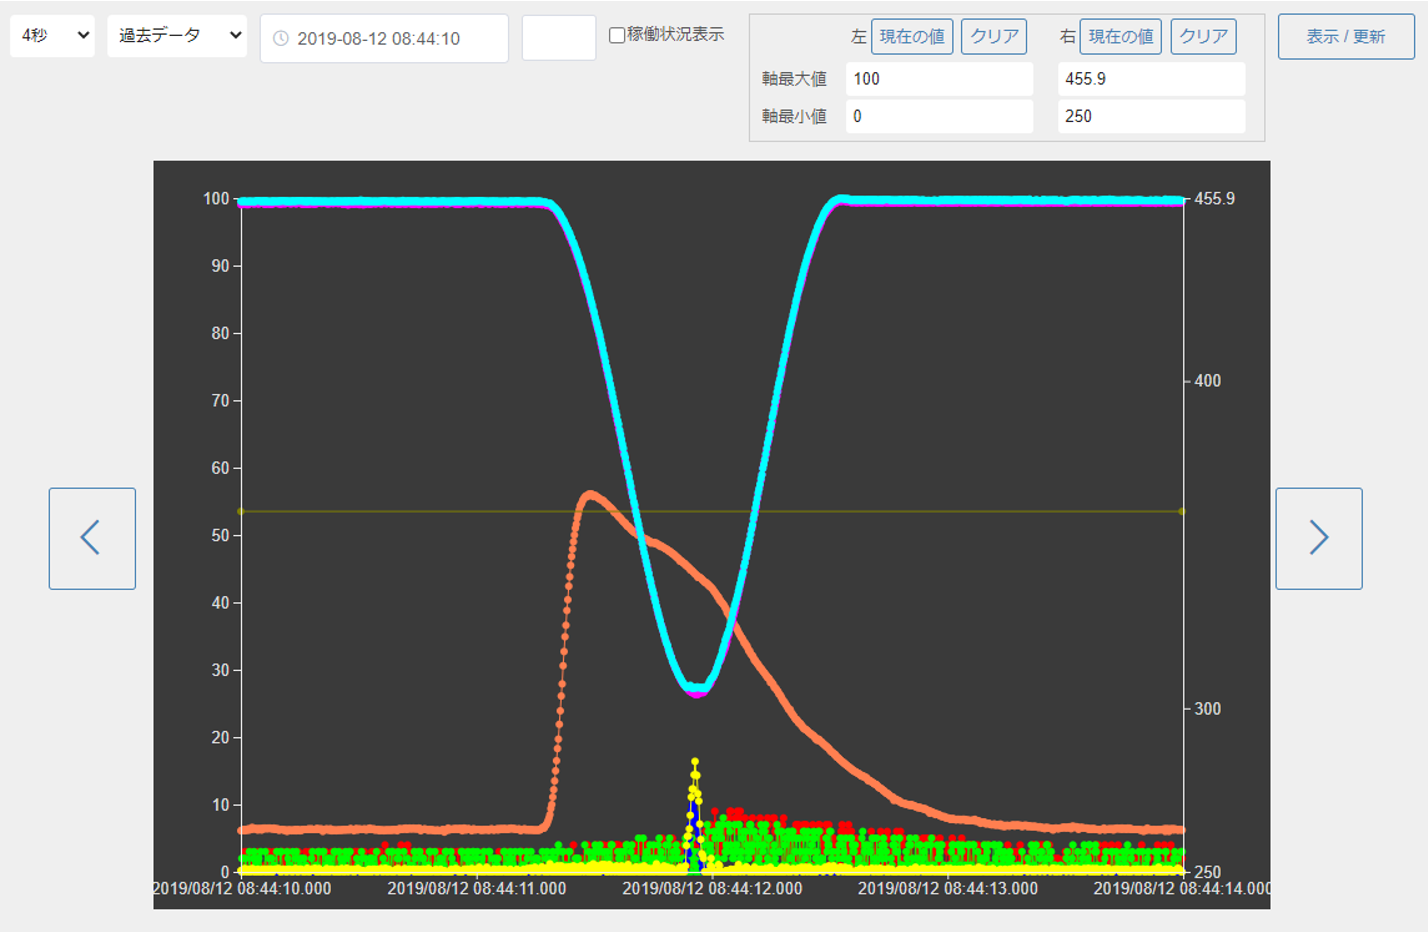The height and width of the screenshot is (932, 1428).
Task: Edit right 軸最小値 field showing 250
Action: tap(1151, 116)
